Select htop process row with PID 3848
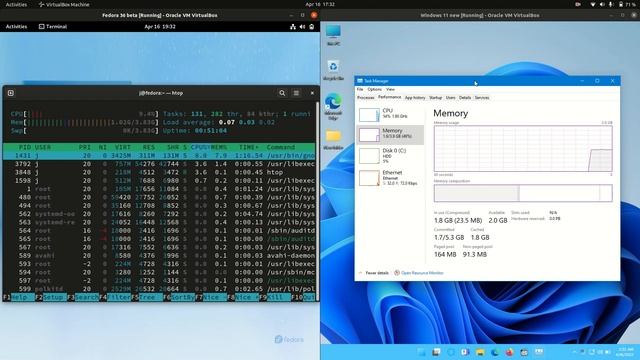Viewport: 640px width, 360px height. (159, 172)
